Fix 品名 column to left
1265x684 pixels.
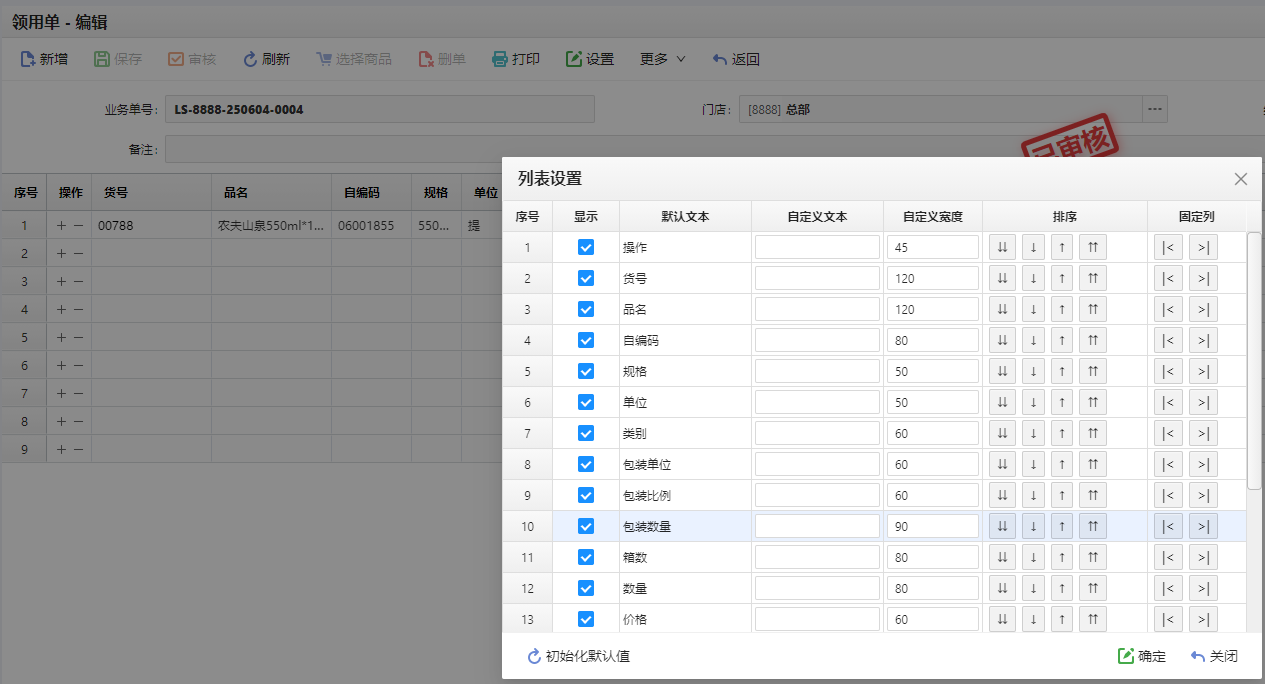tap(1168, 309)
